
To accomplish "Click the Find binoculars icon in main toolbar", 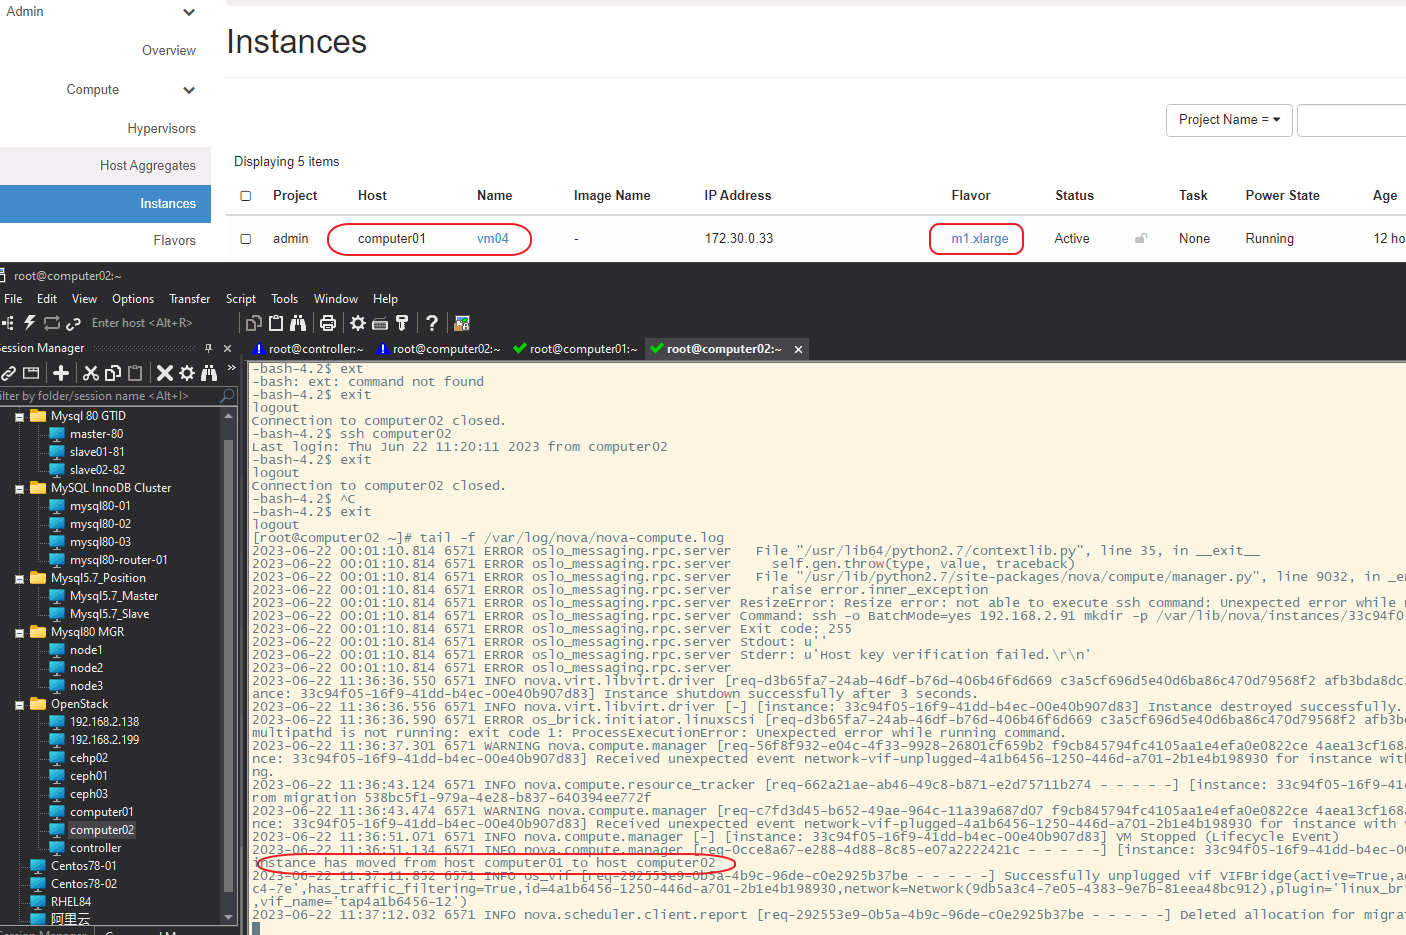I will (298, 323).
